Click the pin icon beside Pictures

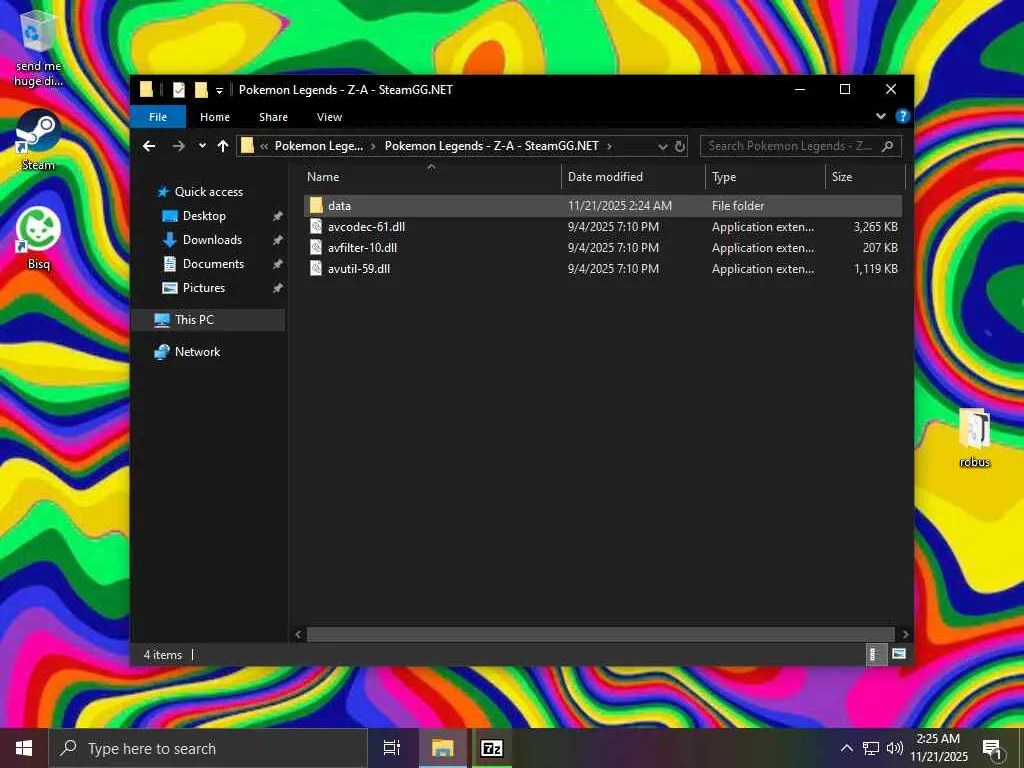click(278, 288)
